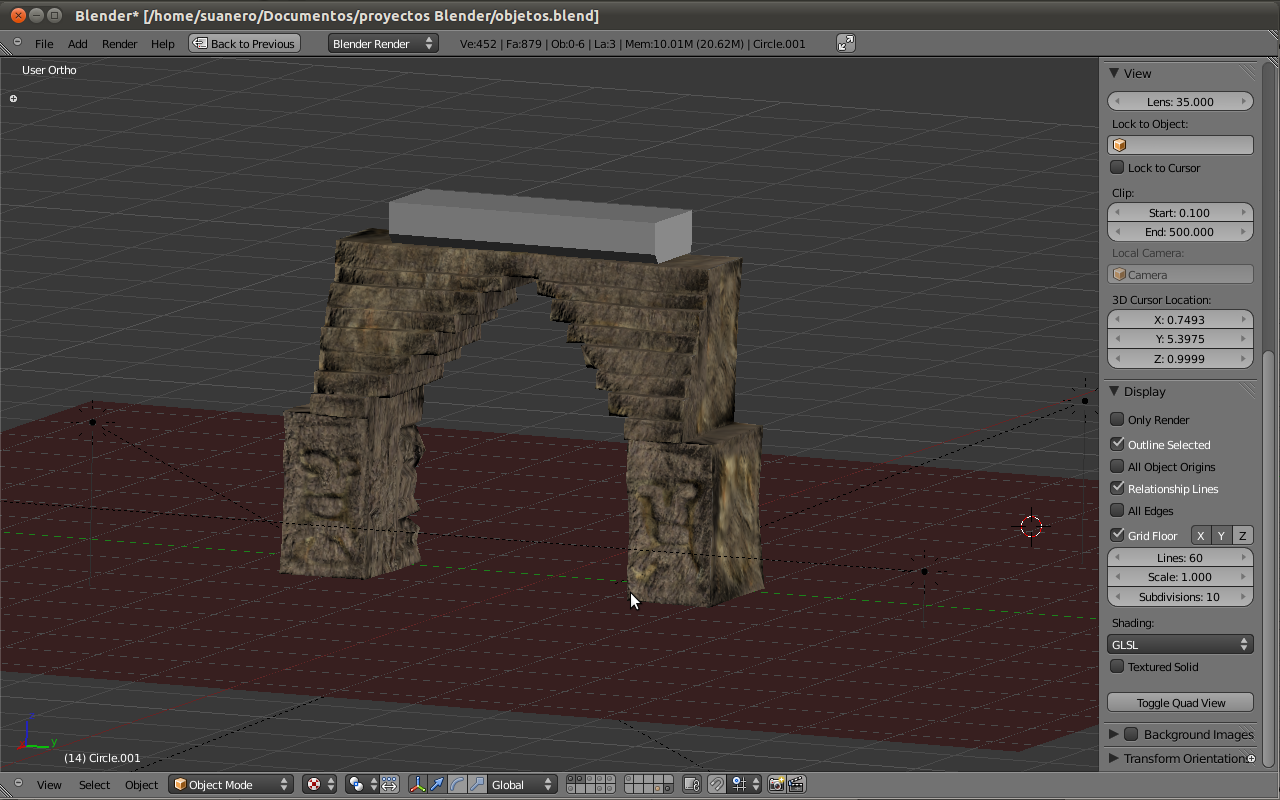Click the translate manipulator arrow icon
The height and width of the screenshot is (800, 1280).
pyautogui.click(x=437, y=785)
